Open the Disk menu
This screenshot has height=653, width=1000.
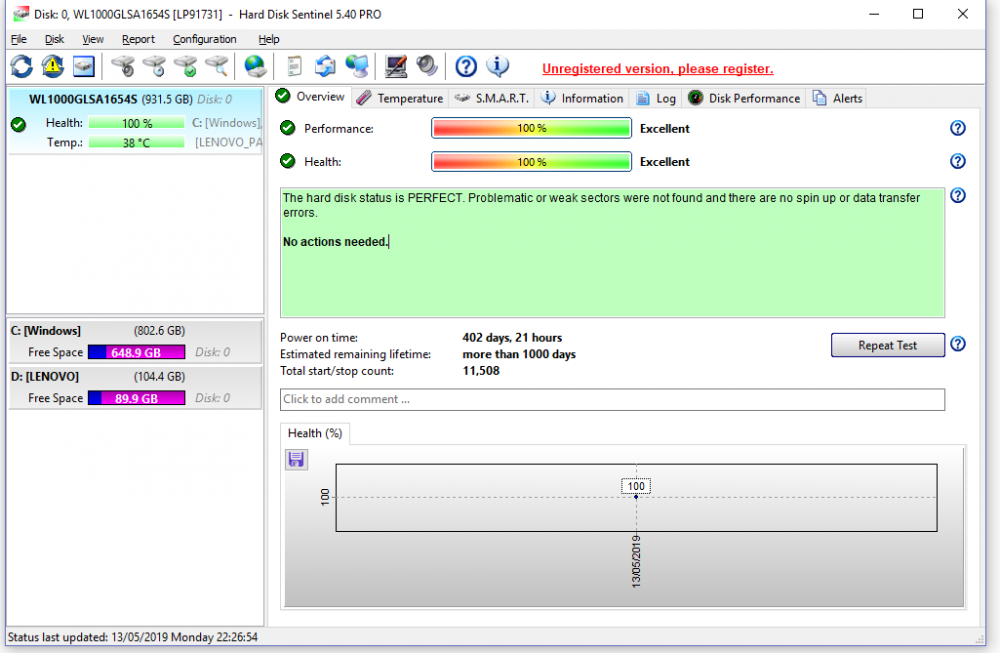coord(54,40)
